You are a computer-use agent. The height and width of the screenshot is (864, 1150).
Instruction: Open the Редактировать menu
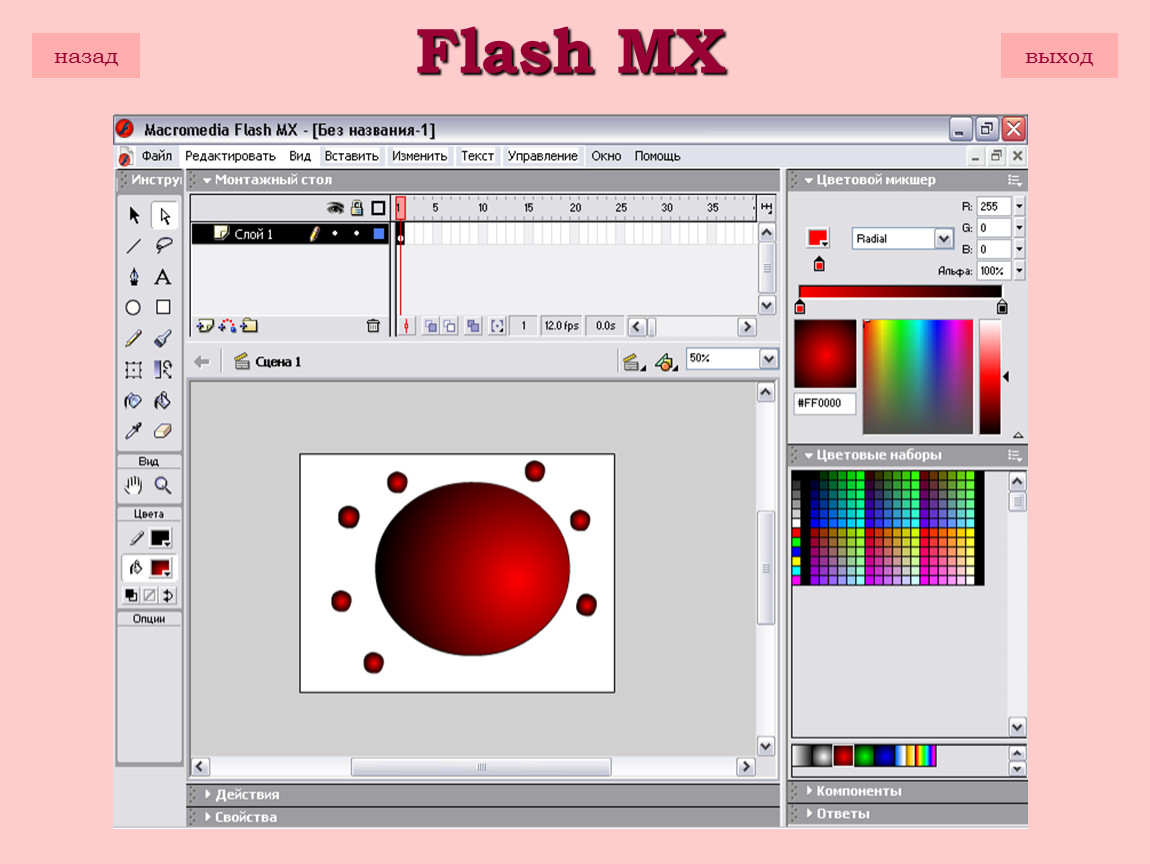coord(230,156)
